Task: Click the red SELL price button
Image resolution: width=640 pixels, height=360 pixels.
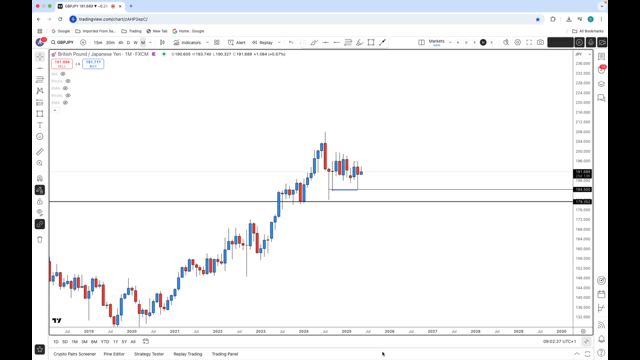Action: 62,64
